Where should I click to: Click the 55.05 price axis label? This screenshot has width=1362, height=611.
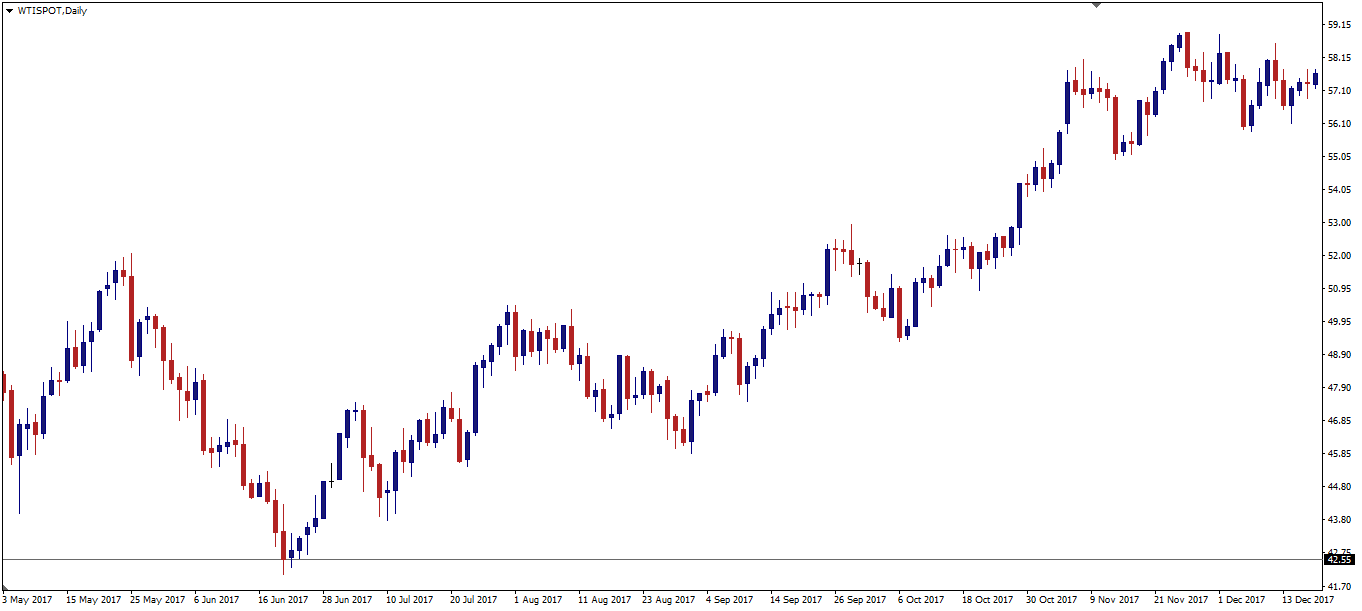(x=1340, y=157)
